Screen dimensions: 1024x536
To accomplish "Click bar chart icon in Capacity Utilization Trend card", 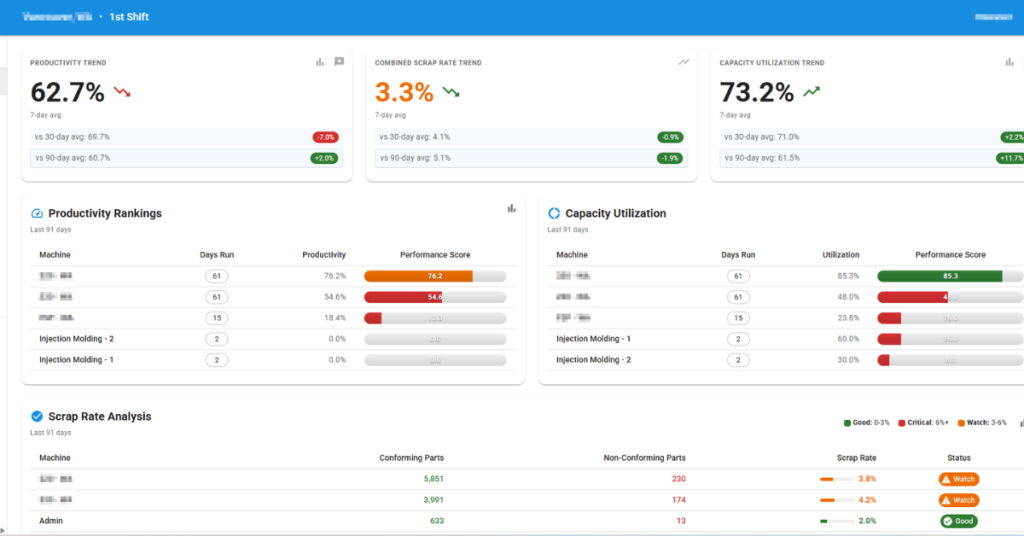I will coord(1009,62).
